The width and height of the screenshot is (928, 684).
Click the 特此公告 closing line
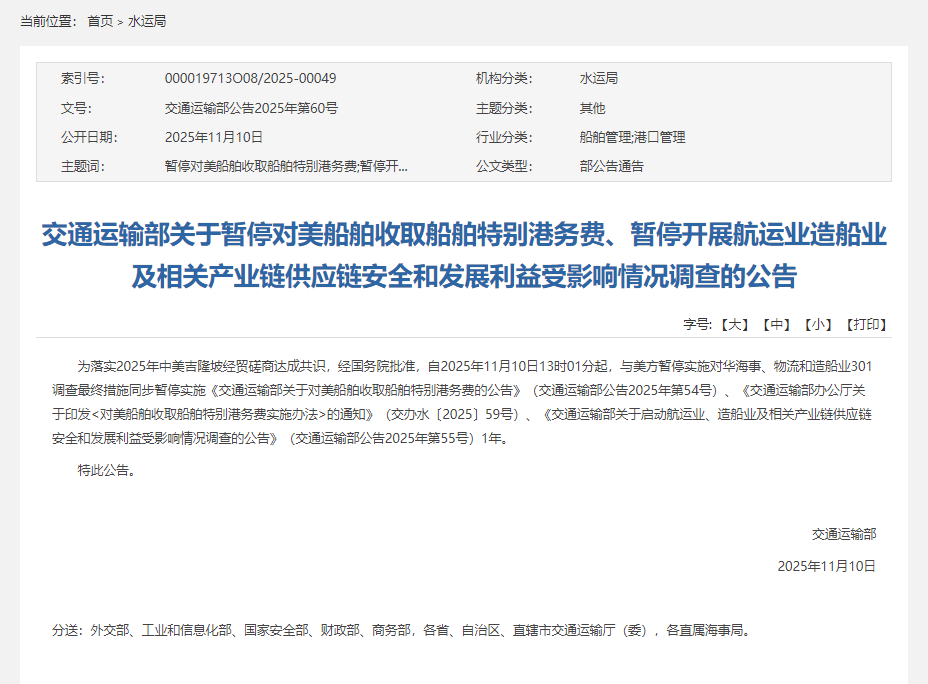point(106,470)
